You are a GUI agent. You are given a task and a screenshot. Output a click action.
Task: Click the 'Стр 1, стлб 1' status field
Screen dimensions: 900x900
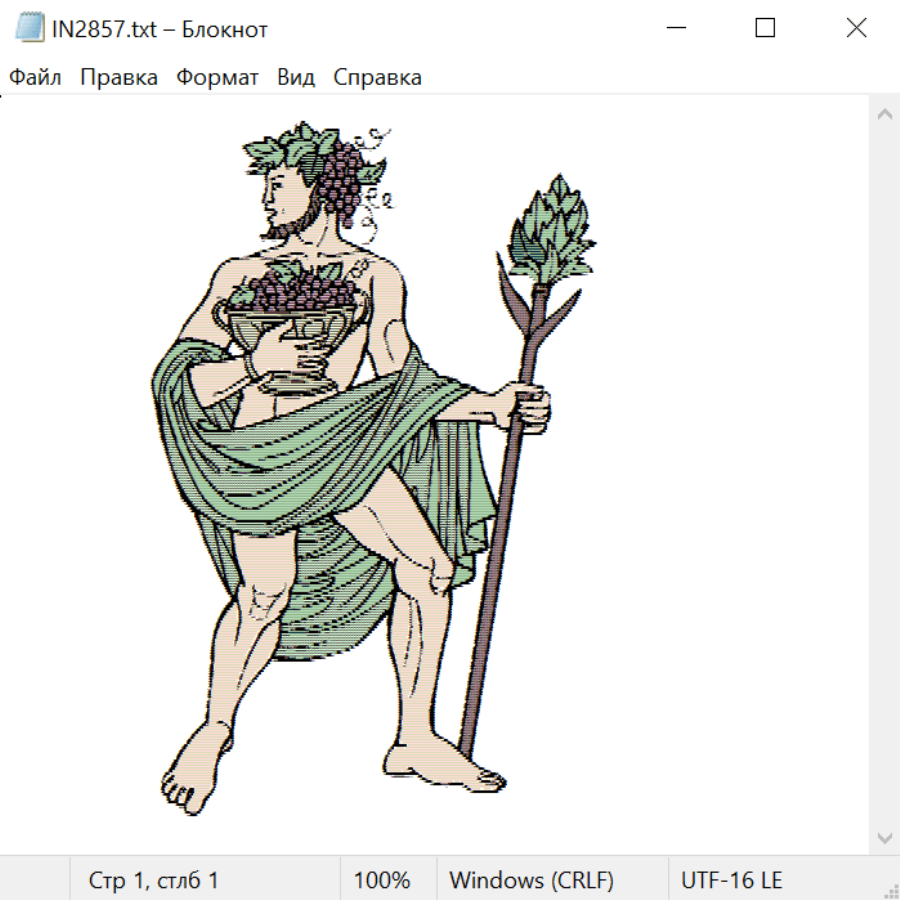[x=154, y=881]
